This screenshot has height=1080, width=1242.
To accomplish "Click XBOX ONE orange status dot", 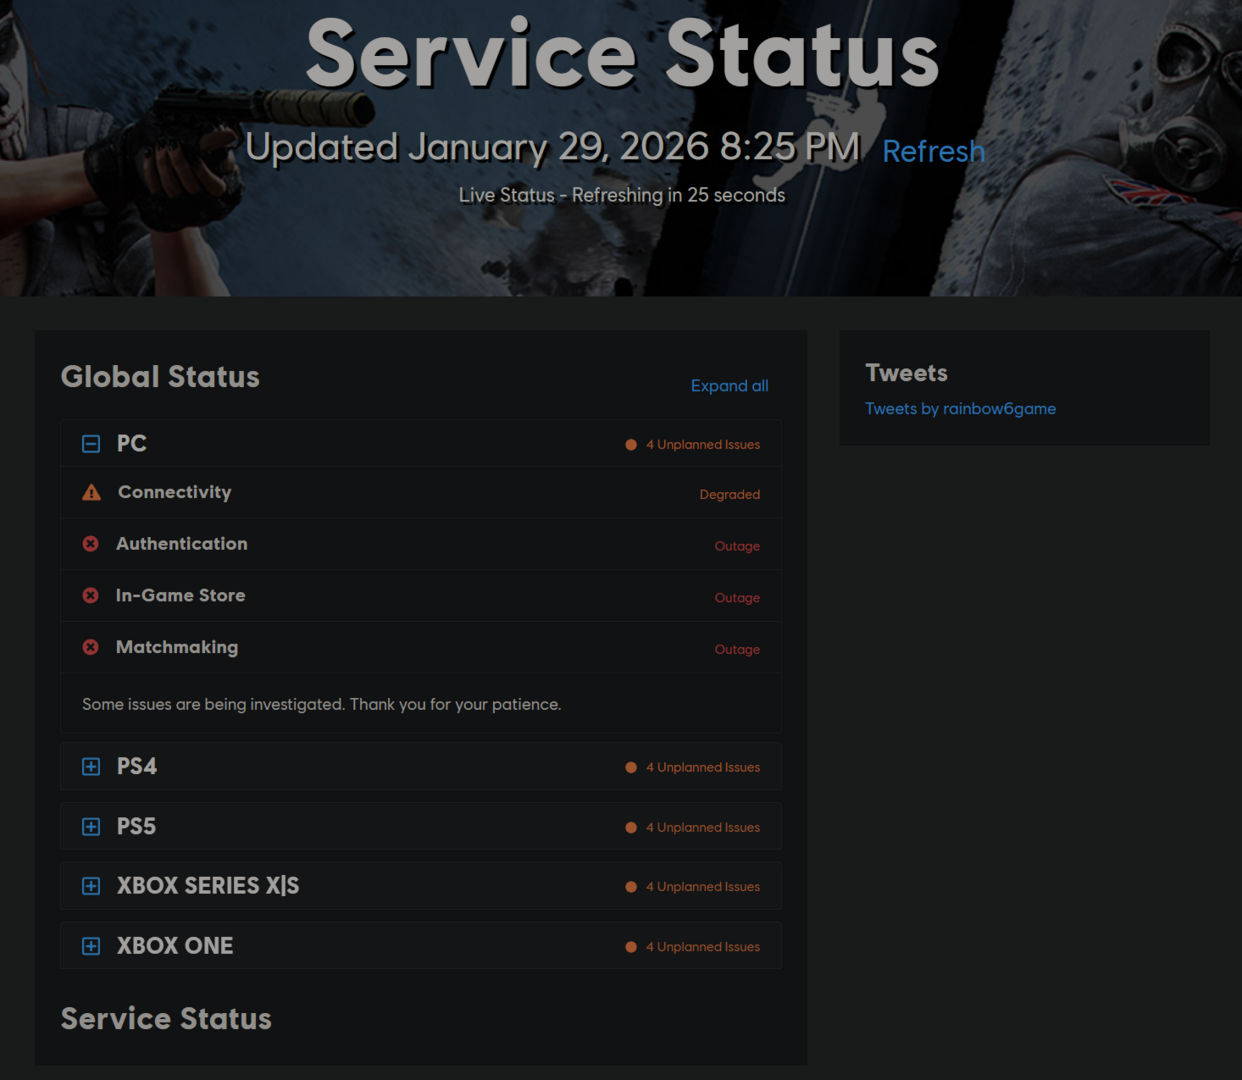I will [631, 947].
